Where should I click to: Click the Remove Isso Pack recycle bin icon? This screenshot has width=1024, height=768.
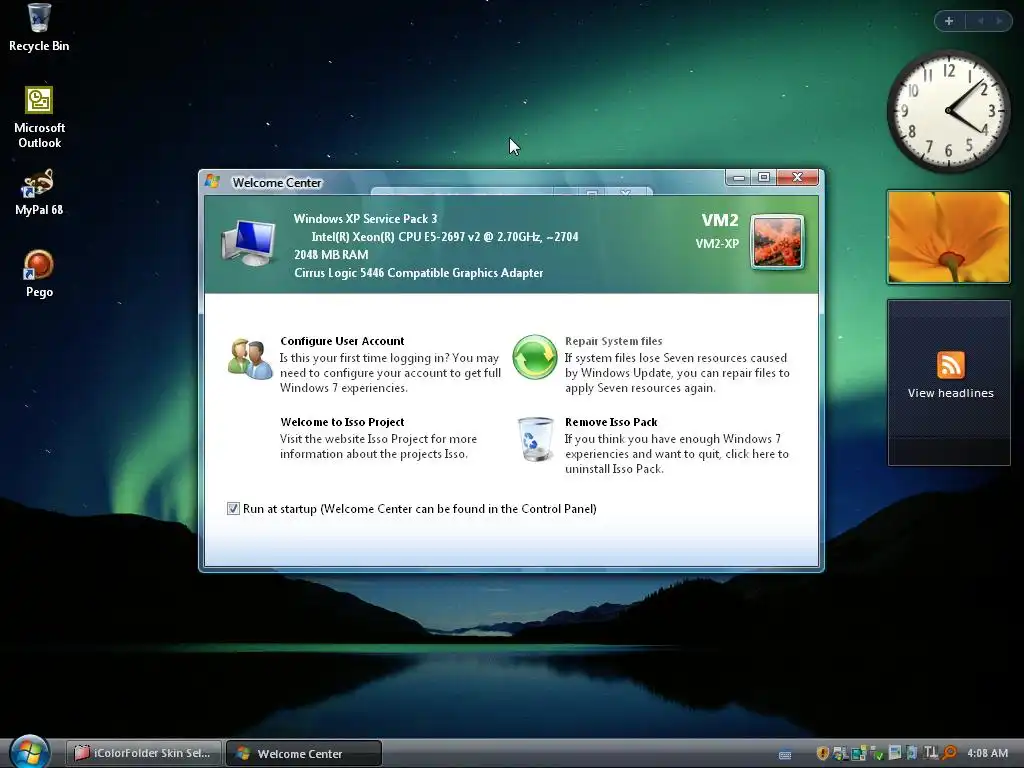536,440
